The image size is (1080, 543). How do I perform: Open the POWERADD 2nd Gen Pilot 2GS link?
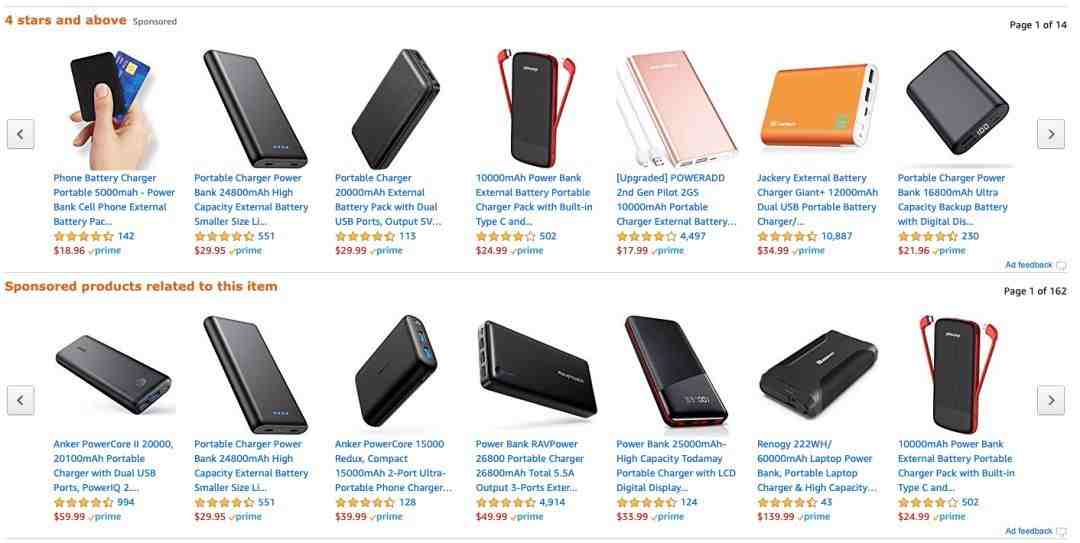point(676,200)
